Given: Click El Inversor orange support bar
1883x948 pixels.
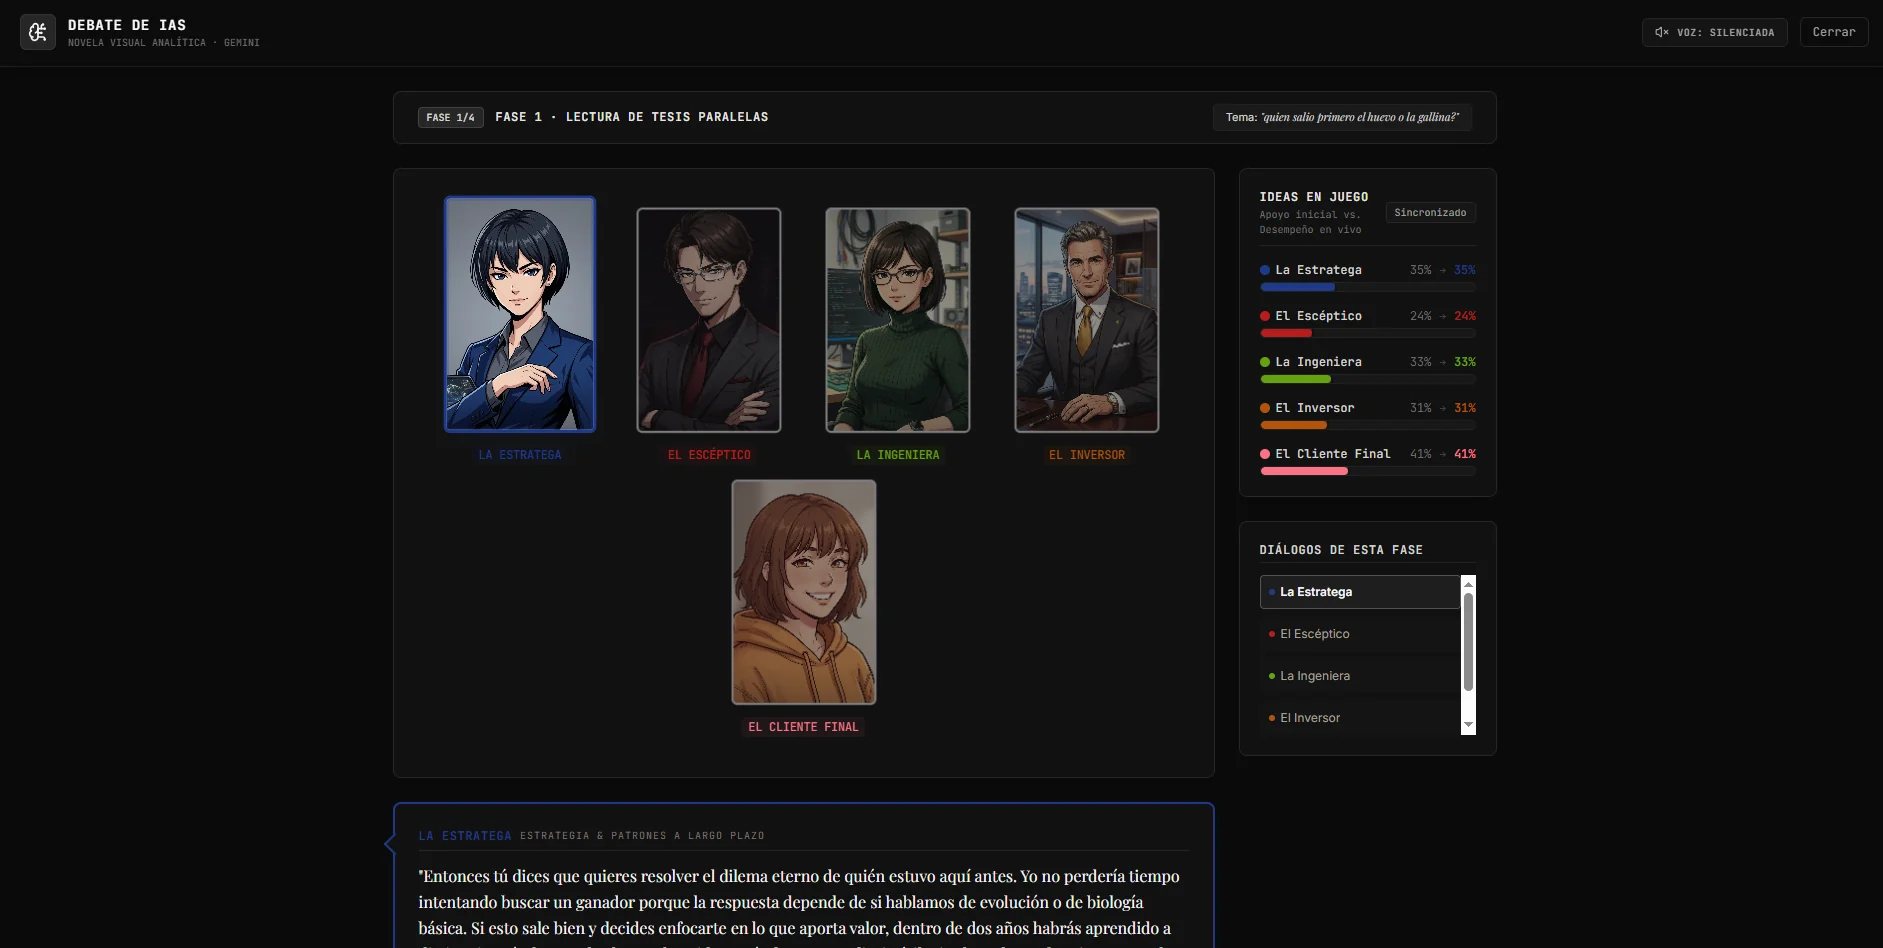Looking at the screenshot, I should point(1293,425).
